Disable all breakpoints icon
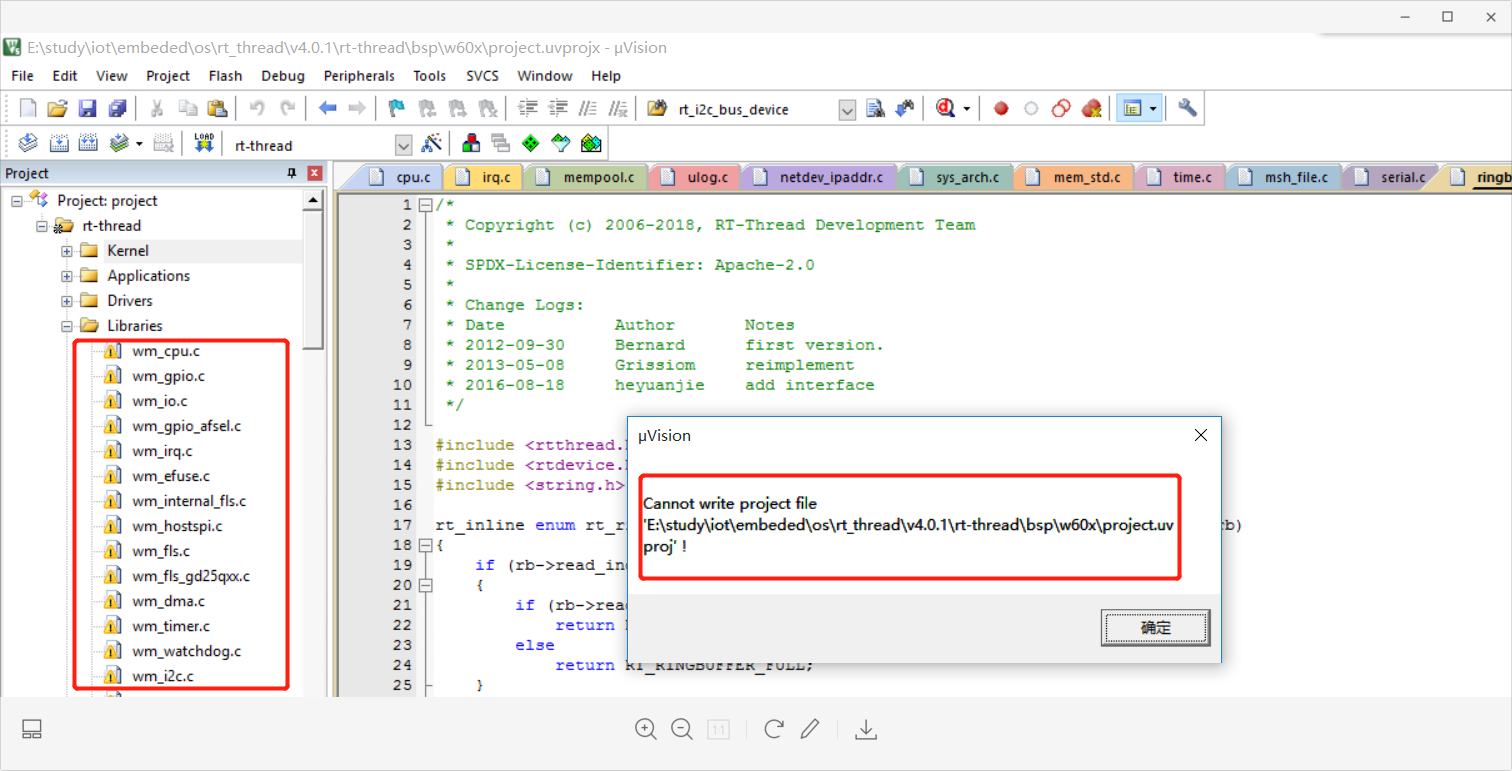The image size is (1512, 771). pyautogui.click(x=1061, y=109)
